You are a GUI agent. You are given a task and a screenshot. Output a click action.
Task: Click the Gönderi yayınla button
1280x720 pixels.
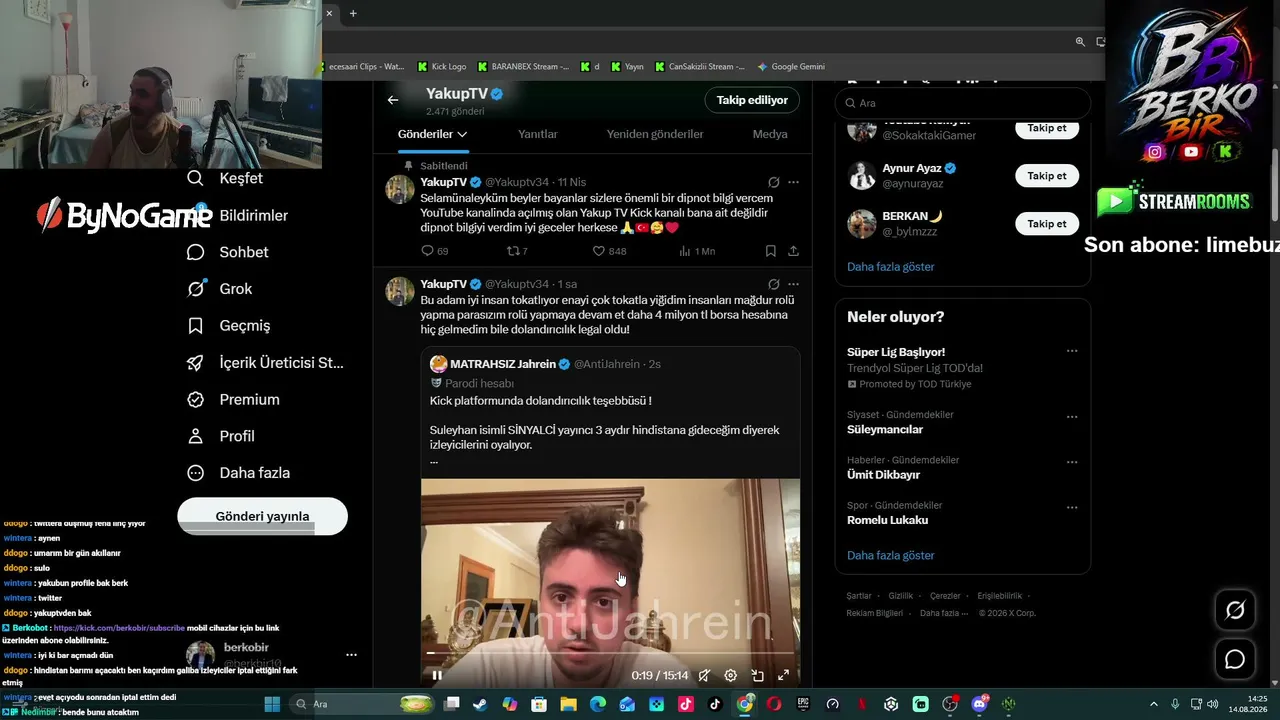262,516
